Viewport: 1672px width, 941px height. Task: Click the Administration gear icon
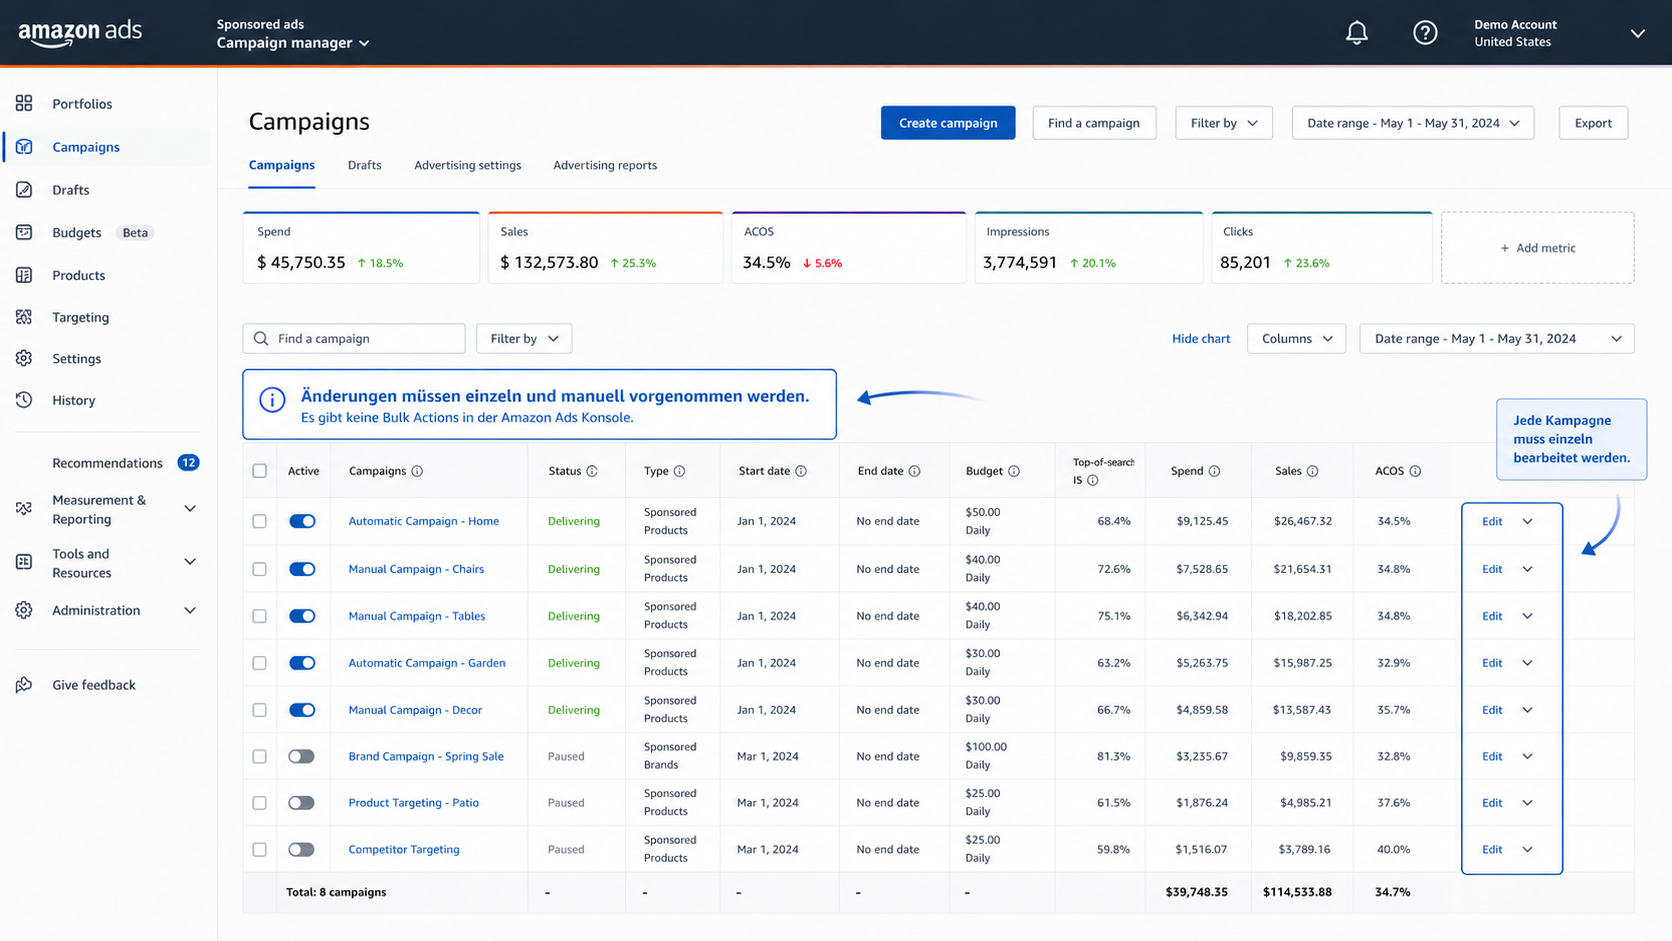pos(24,610)
